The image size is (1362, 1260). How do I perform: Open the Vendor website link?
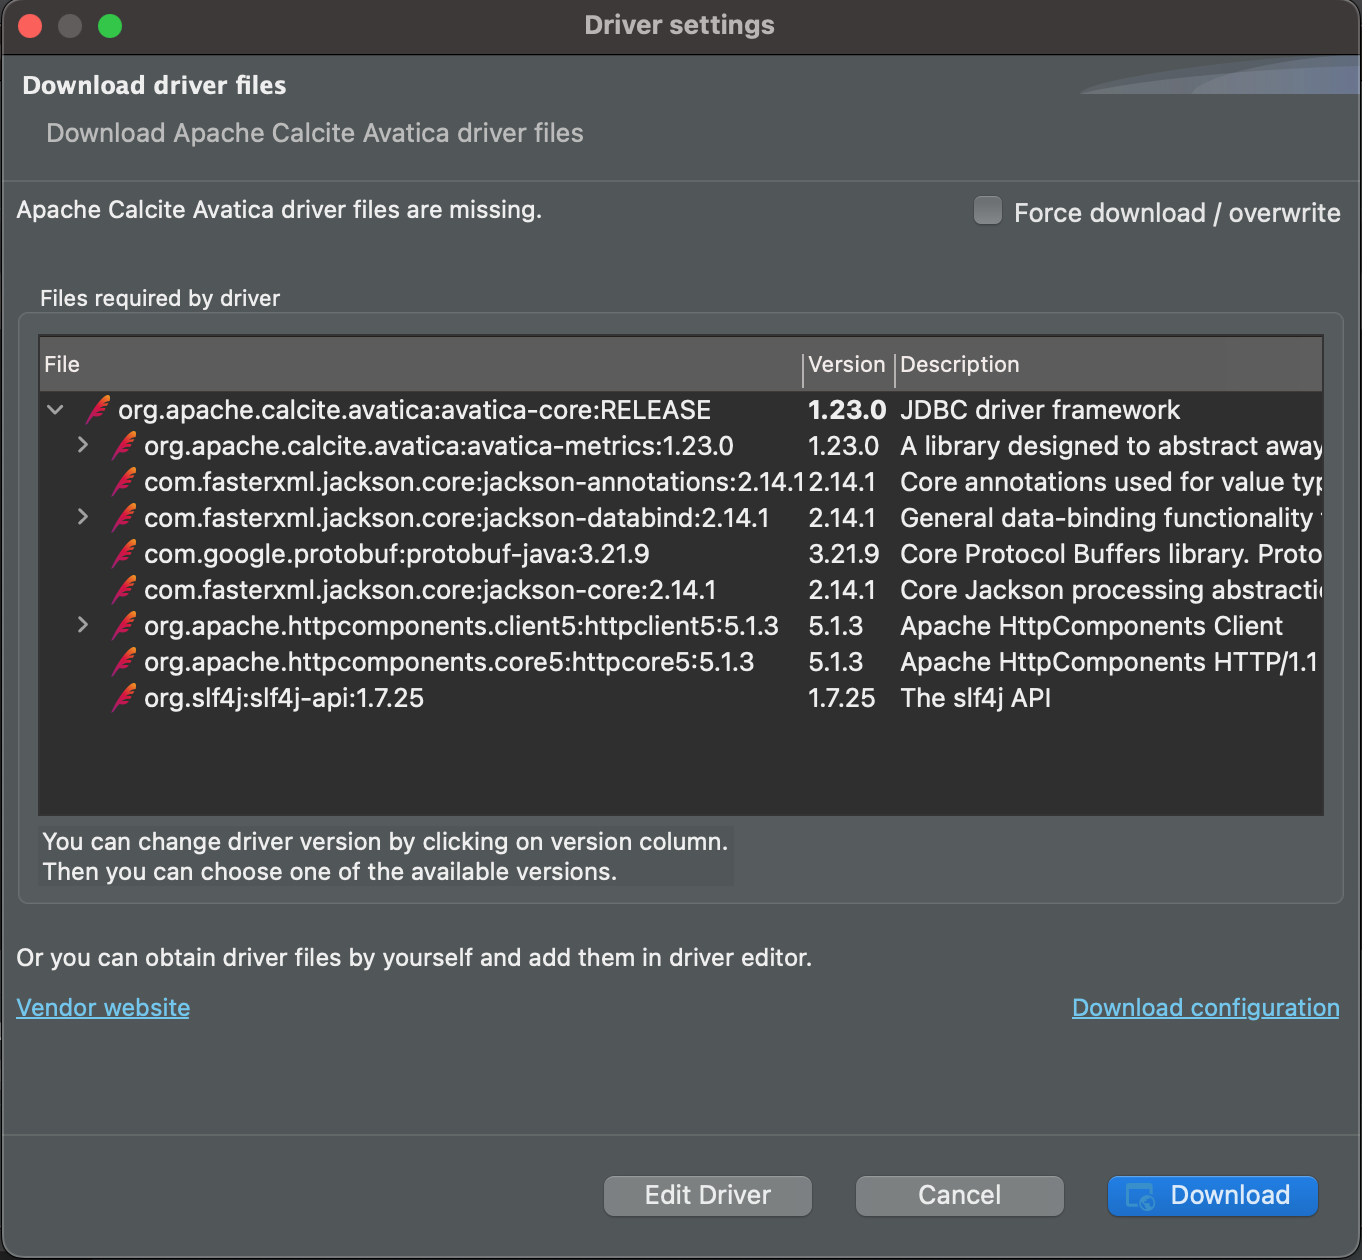click(x=102, y=1007)
